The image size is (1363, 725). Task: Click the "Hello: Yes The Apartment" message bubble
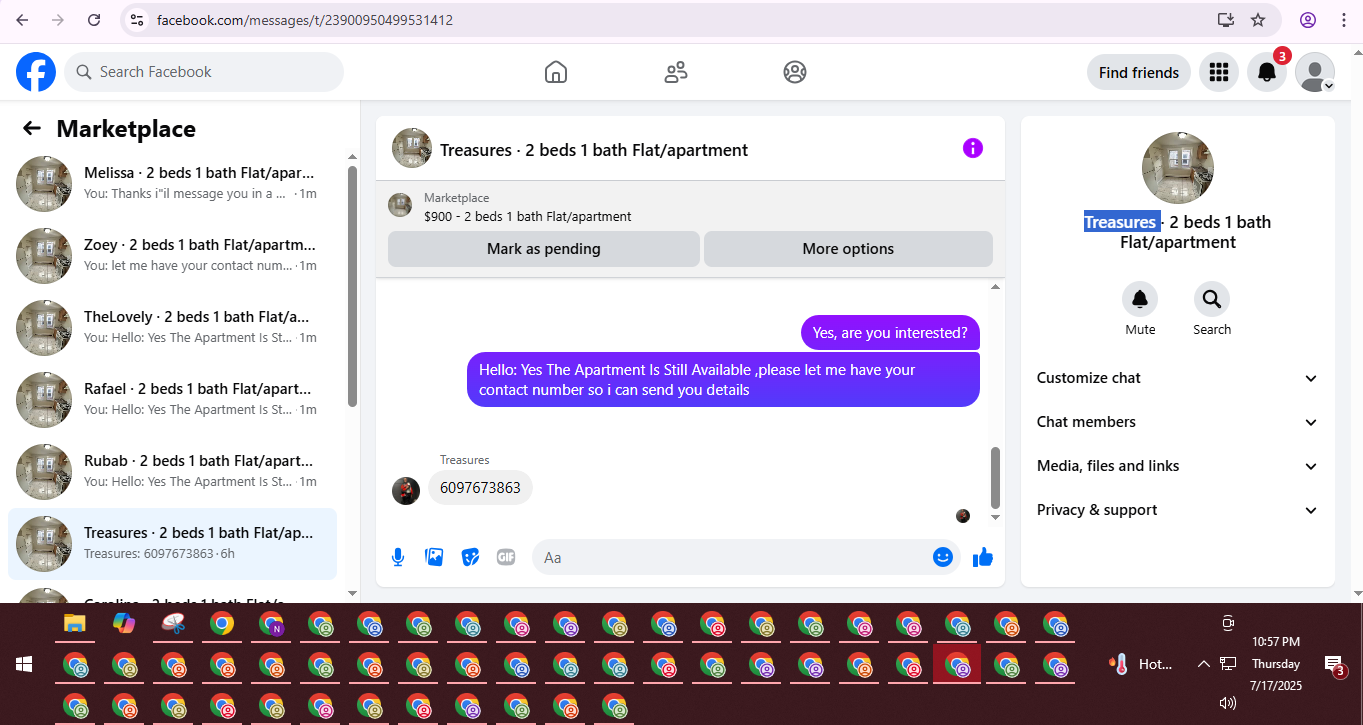pyautogui.click(x=723, y=379)
